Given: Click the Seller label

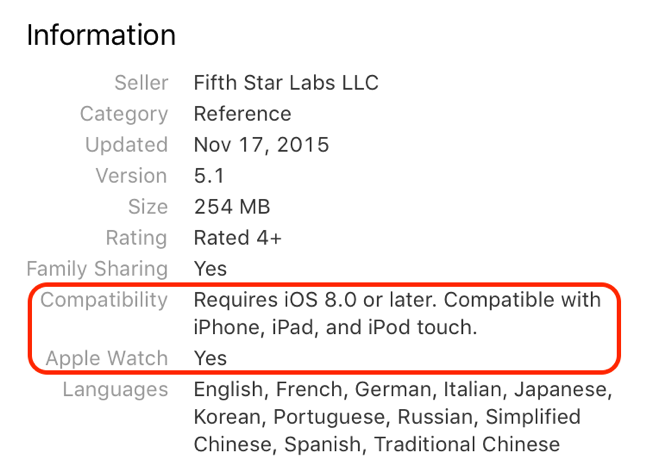Looking at the screenshot, I should click(141, 83).
